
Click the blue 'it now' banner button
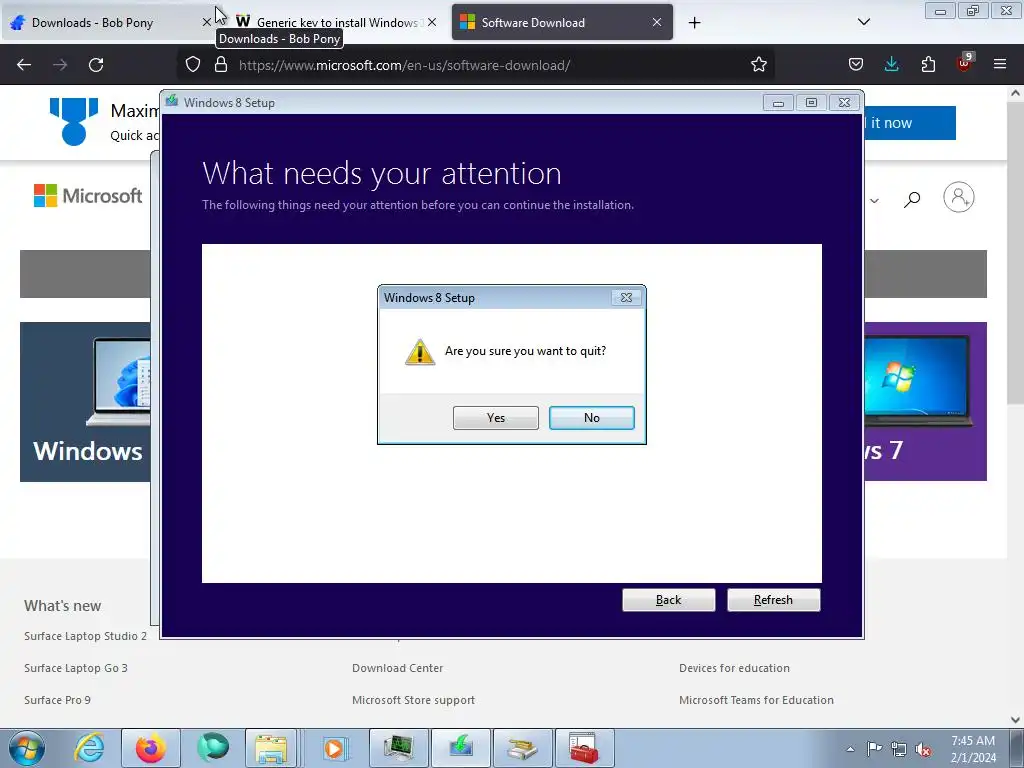tap(910, 123)
